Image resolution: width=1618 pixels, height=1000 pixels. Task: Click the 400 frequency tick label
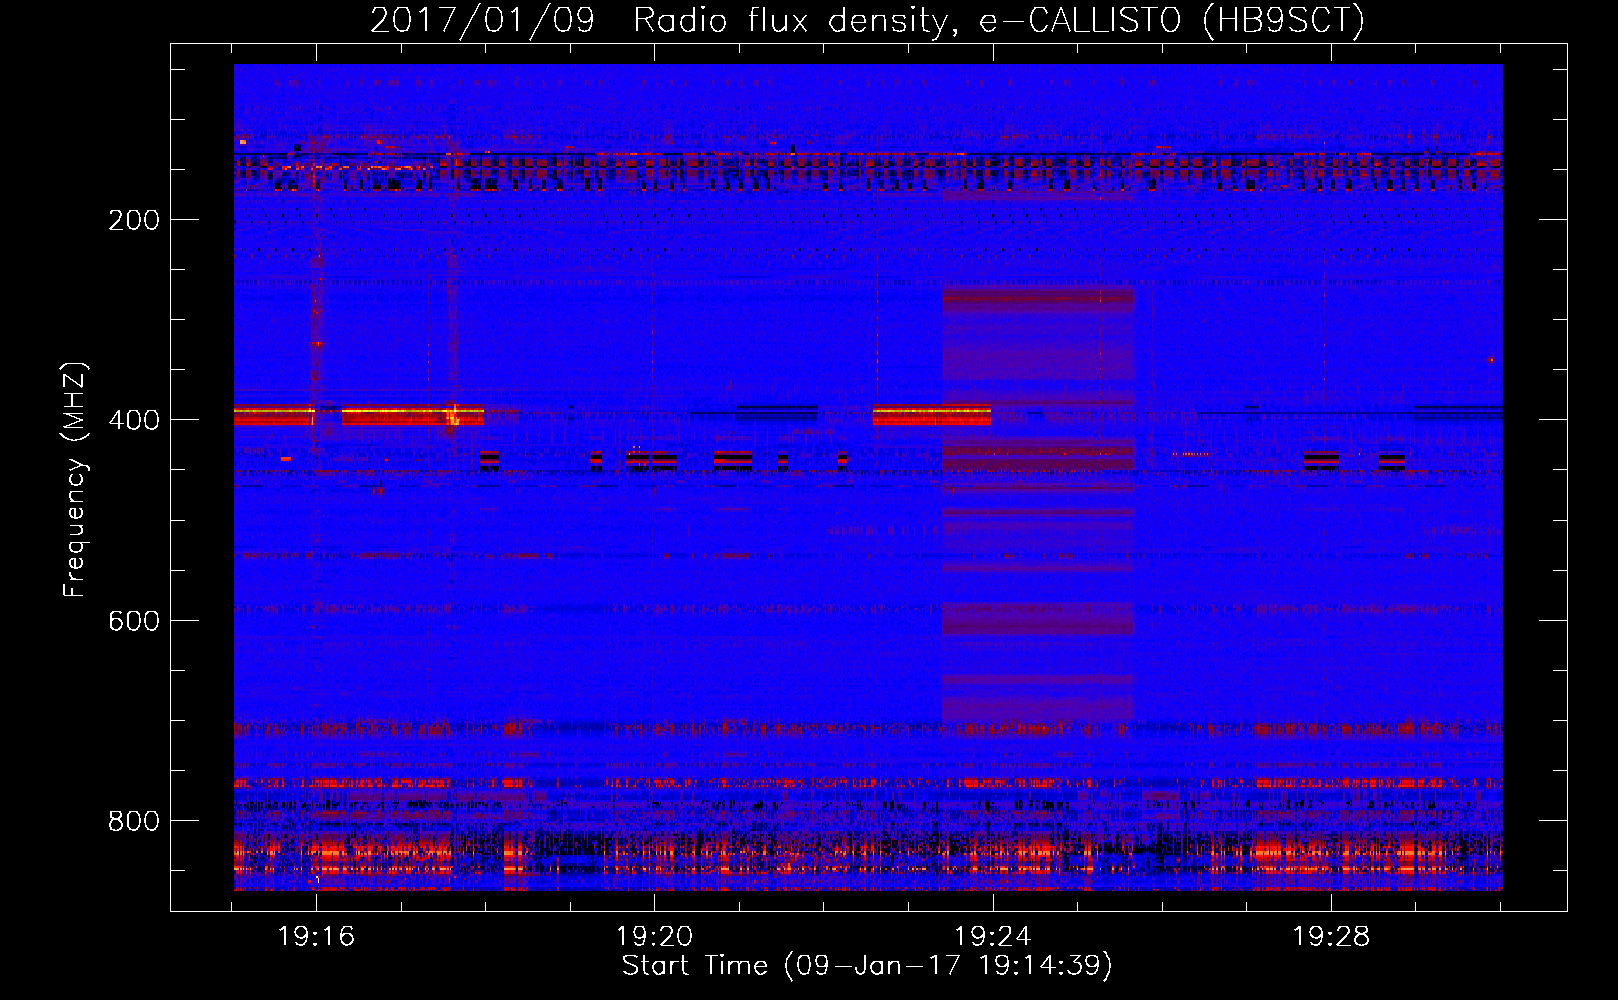coord(134,420)
